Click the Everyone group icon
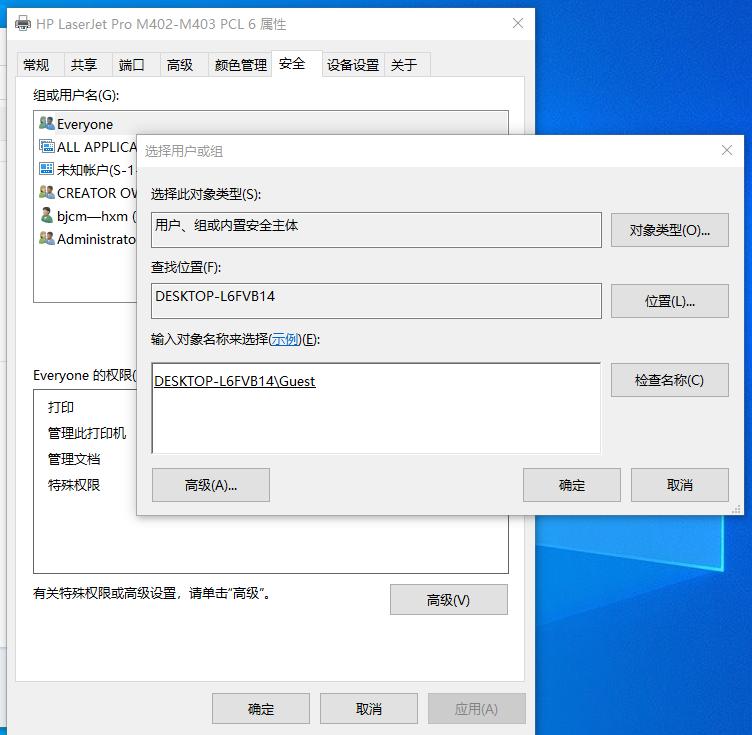This screenshot has width=752, height=735. point(47,124)
